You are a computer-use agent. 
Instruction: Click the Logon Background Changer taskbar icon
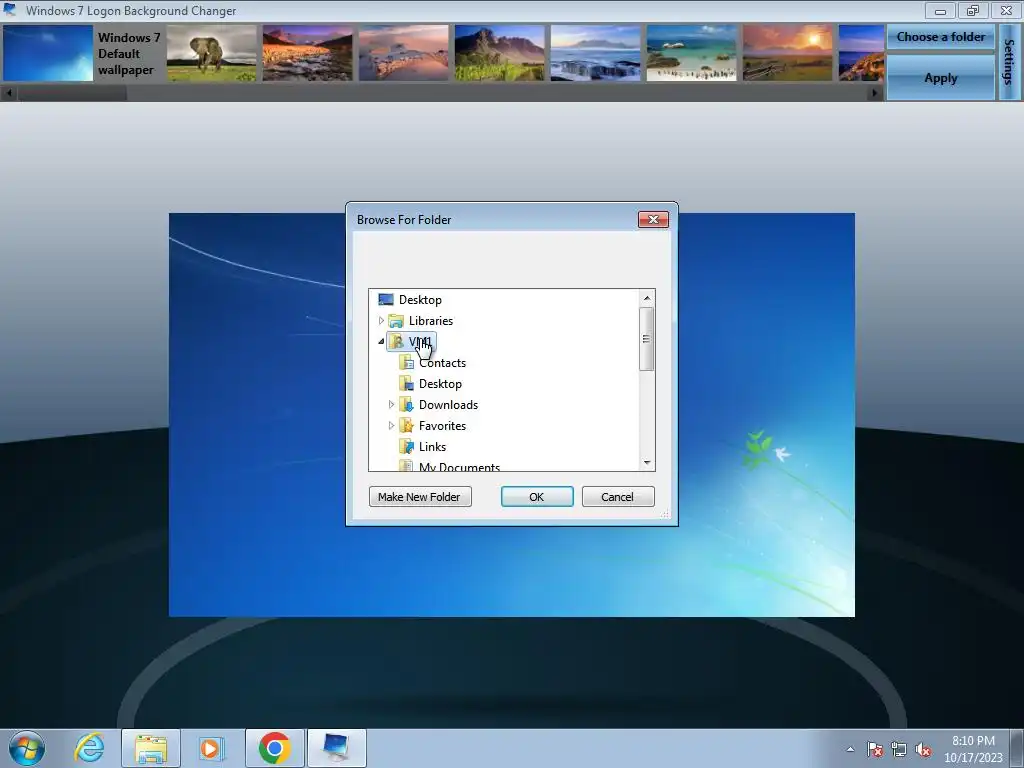point(336,748)
